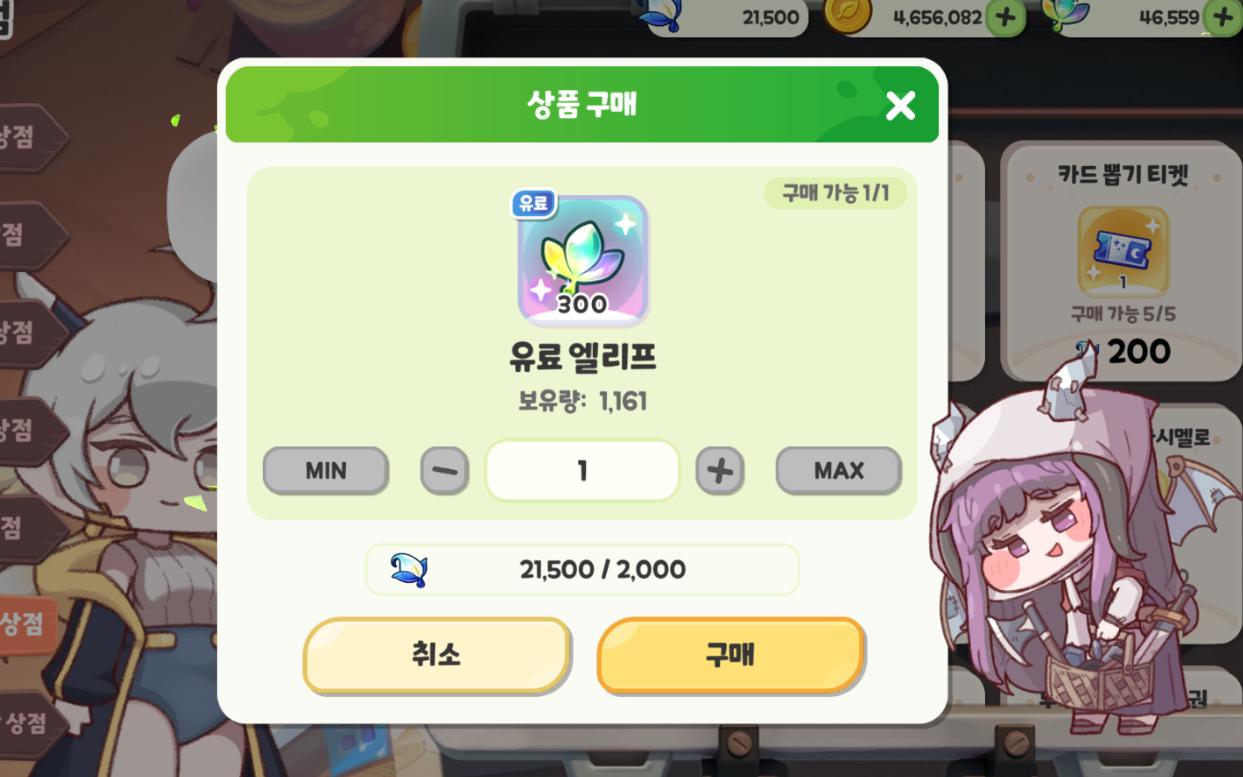The image size is (1243, 777).
Task: Decrease quantity with the minus button
Action: pyautogui.click(x=444, y=471)
